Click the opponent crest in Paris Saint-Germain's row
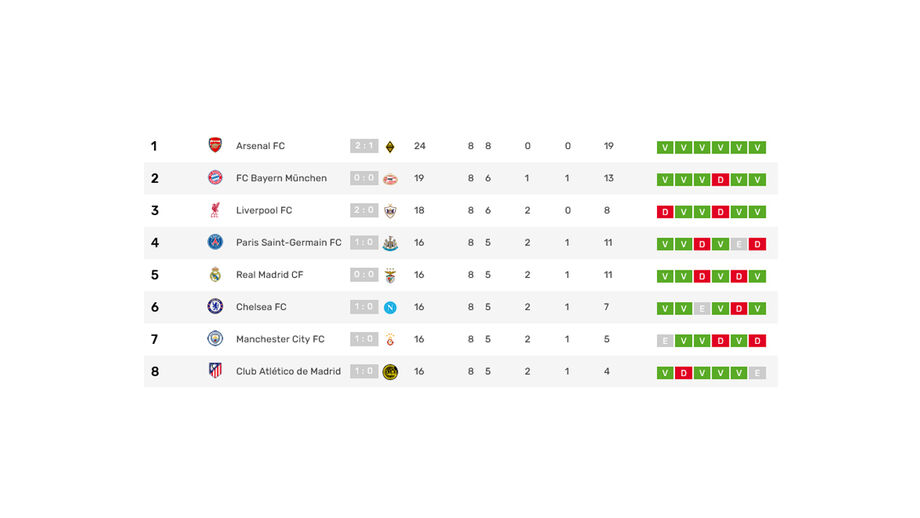This screenshot has height=518, width=920. [x=390, y=242]
